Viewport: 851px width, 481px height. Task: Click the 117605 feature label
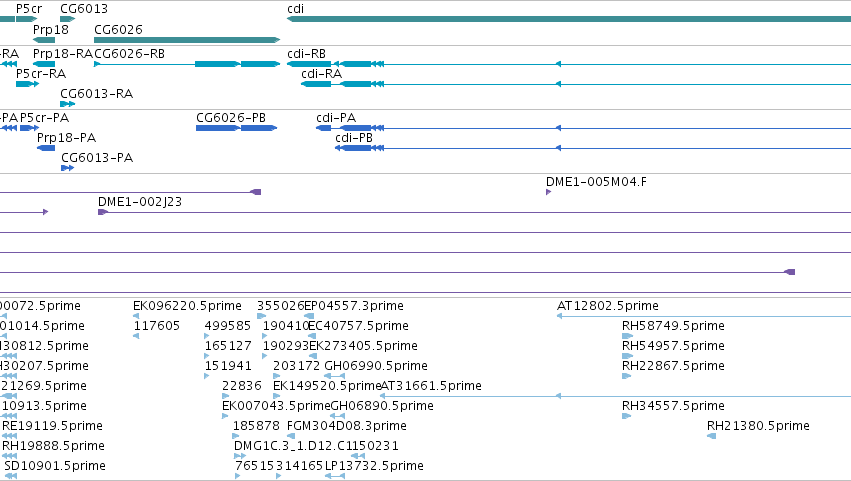pyautogui.click(x=157, y=326)
